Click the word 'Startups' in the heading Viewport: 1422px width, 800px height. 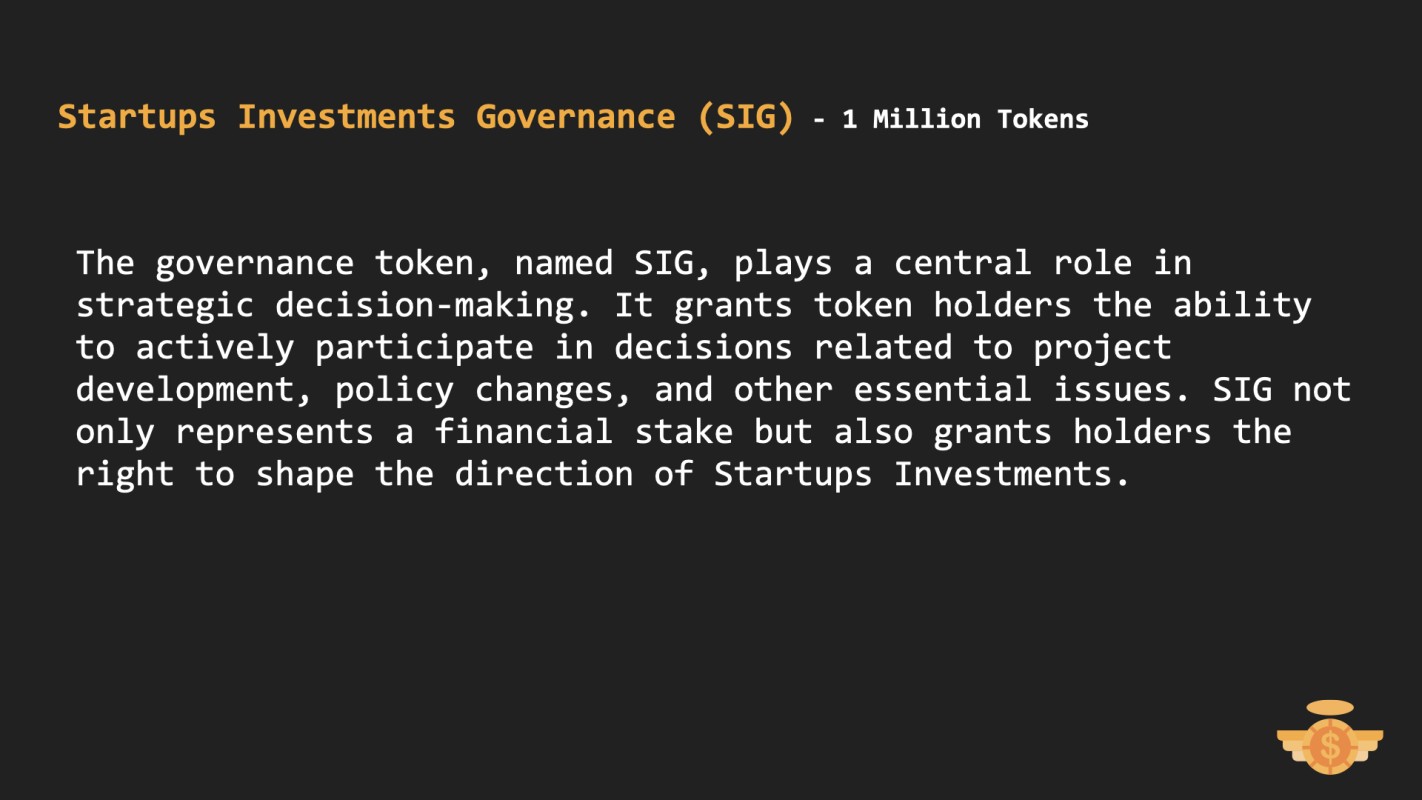coord(136,118)
